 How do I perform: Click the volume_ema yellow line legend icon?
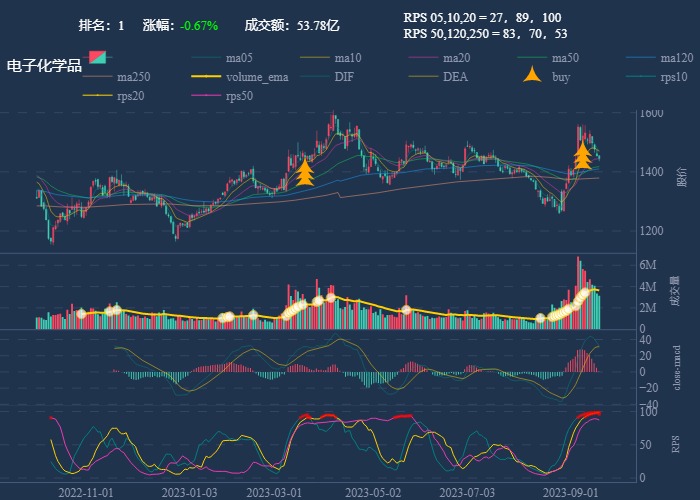[x=206, y=77]
